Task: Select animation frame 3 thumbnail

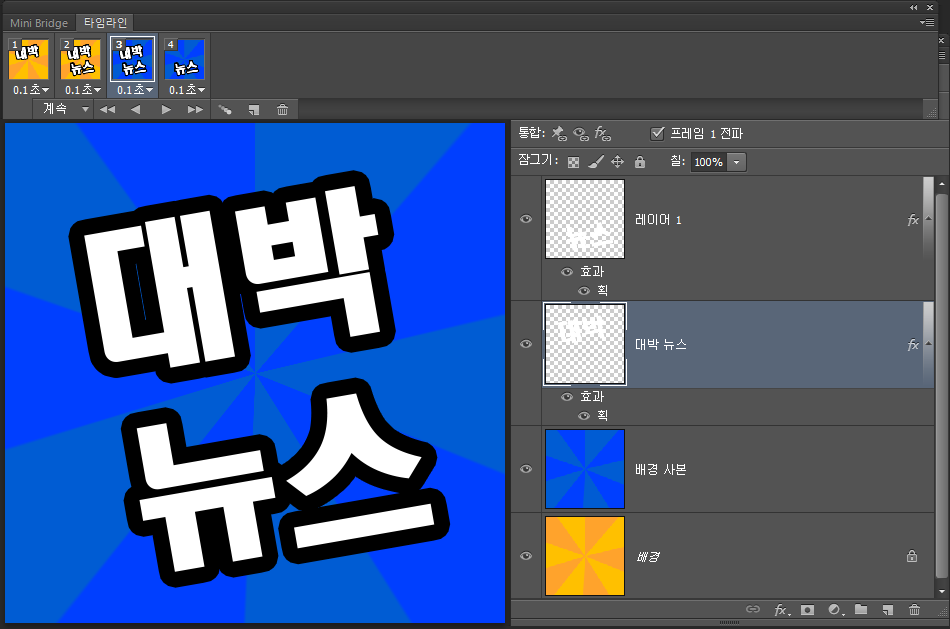Action: click(133, 59)
